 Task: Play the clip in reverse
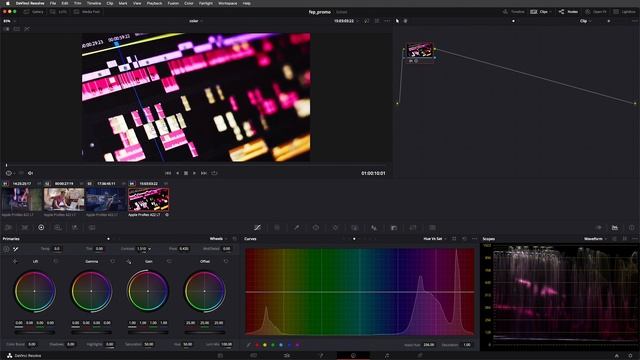point(177,173)
